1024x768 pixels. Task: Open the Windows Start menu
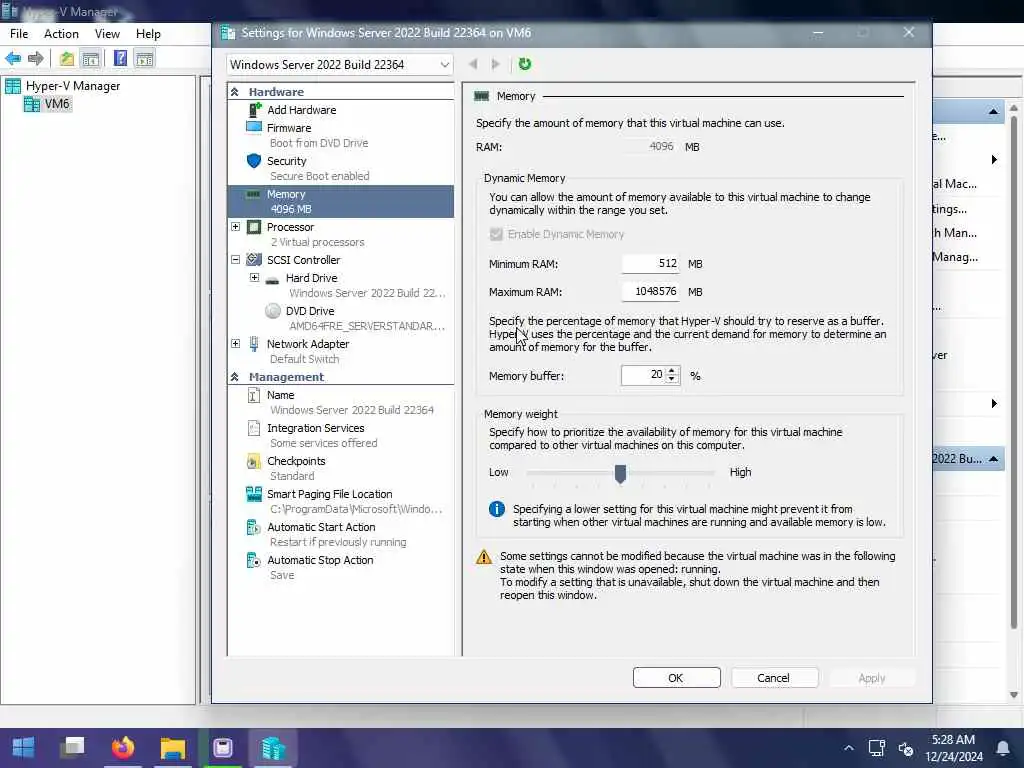(x=24, y=747)
